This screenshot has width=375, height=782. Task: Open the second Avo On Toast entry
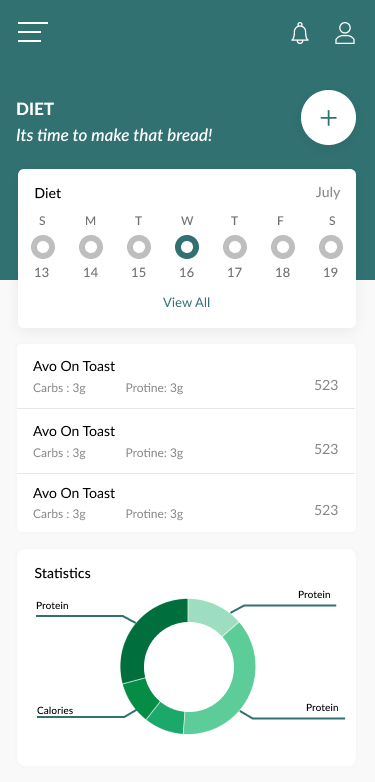tap(187, 441)
